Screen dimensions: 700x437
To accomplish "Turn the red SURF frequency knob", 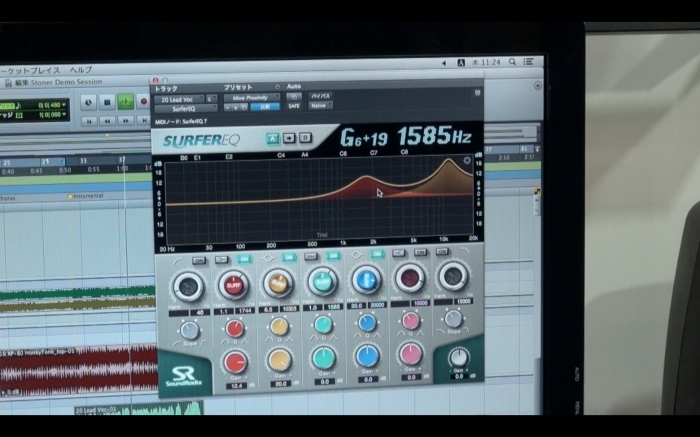I will 233,285.
